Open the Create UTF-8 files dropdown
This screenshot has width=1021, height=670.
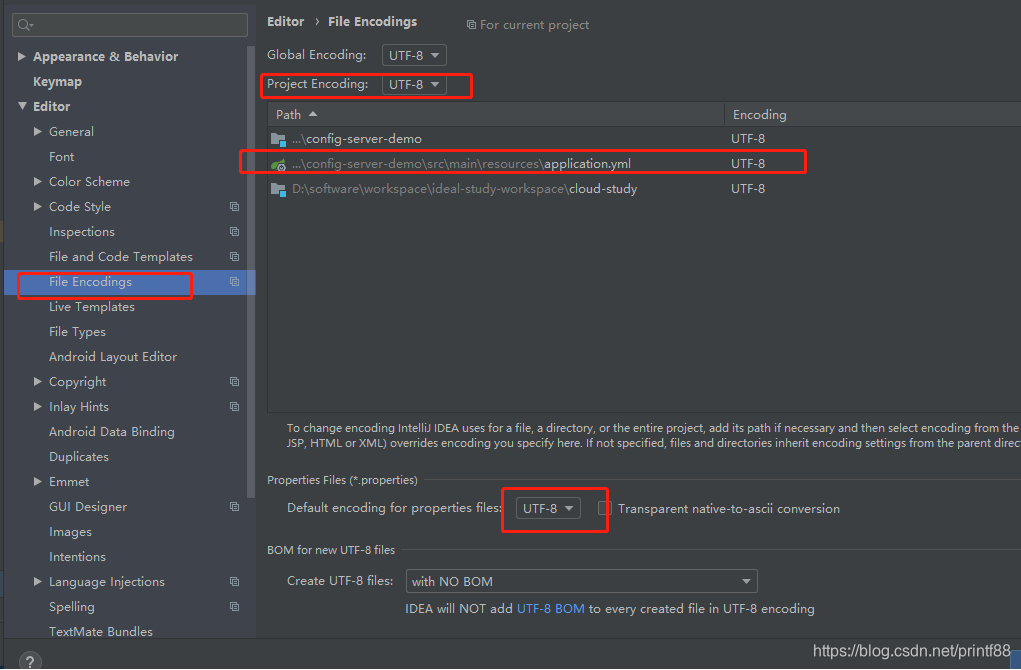click(581, 581)
